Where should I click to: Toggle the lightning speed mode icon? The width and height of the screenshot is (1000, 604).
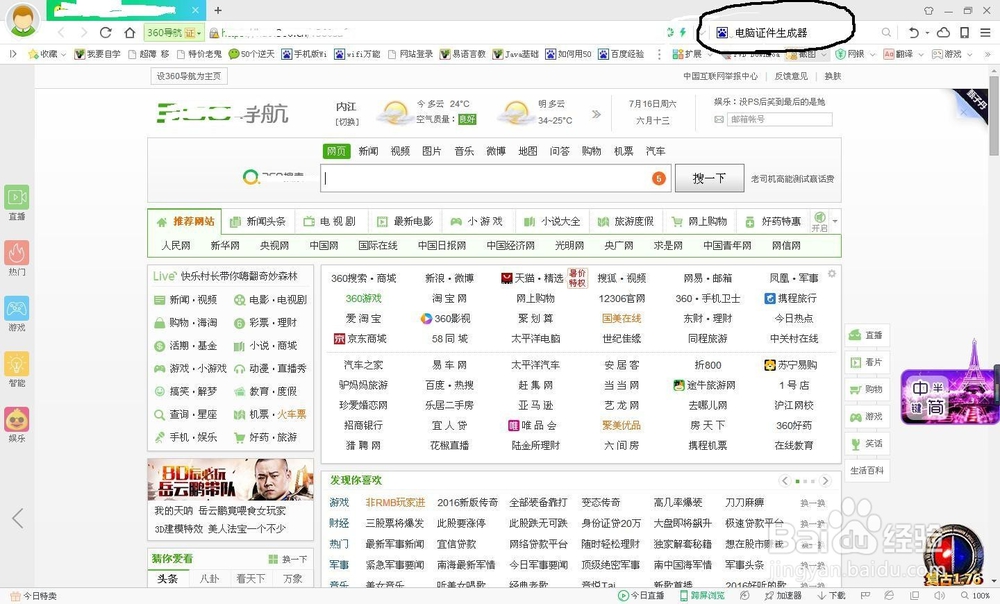click(x=683, y=33)
